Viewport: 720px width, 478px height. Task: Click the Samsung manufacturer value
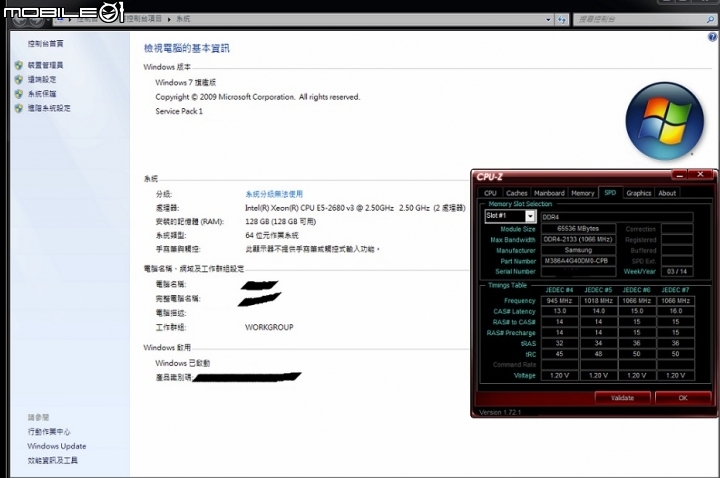pos(578,250)
